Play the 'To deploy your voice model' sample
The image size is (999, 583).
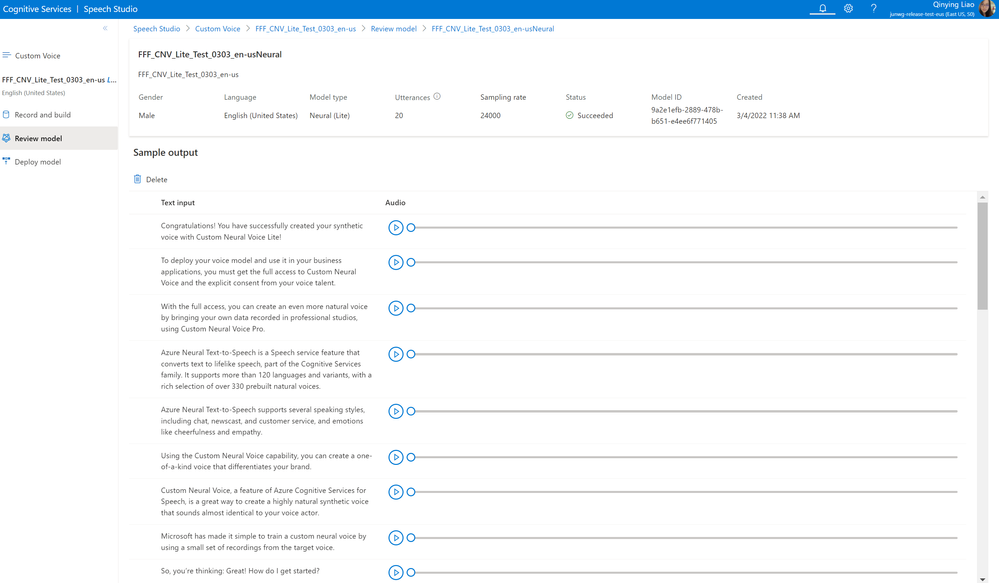coord(396,262)
